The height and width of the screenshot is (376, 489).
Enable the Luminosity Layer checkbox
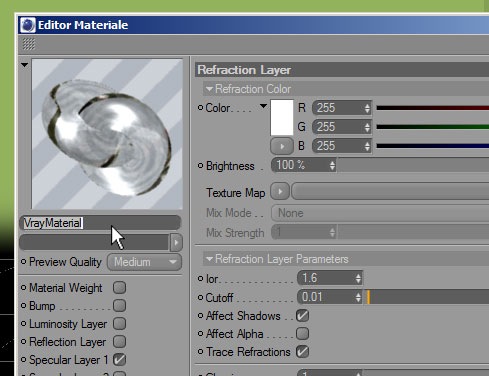point(119,324)
